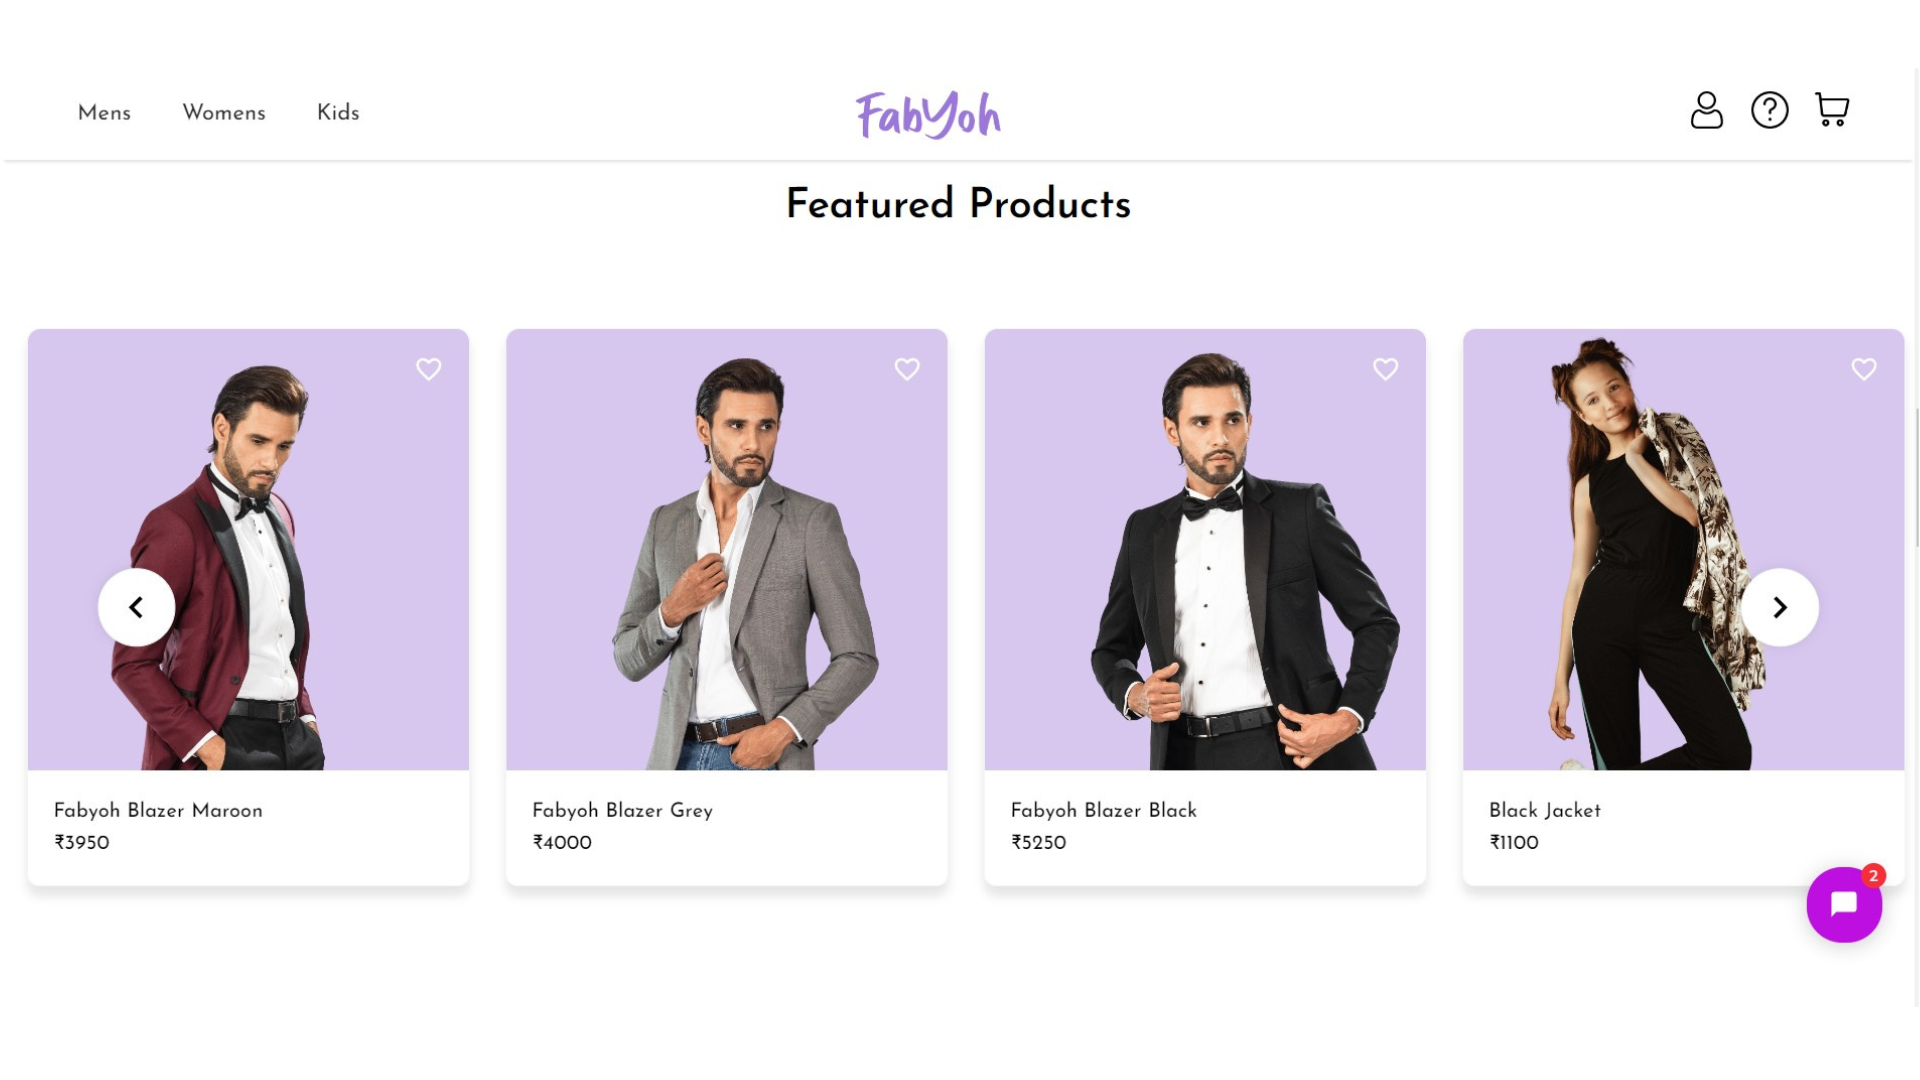Wishlist the Fabyoh Blazer Maroon heart

429,369
